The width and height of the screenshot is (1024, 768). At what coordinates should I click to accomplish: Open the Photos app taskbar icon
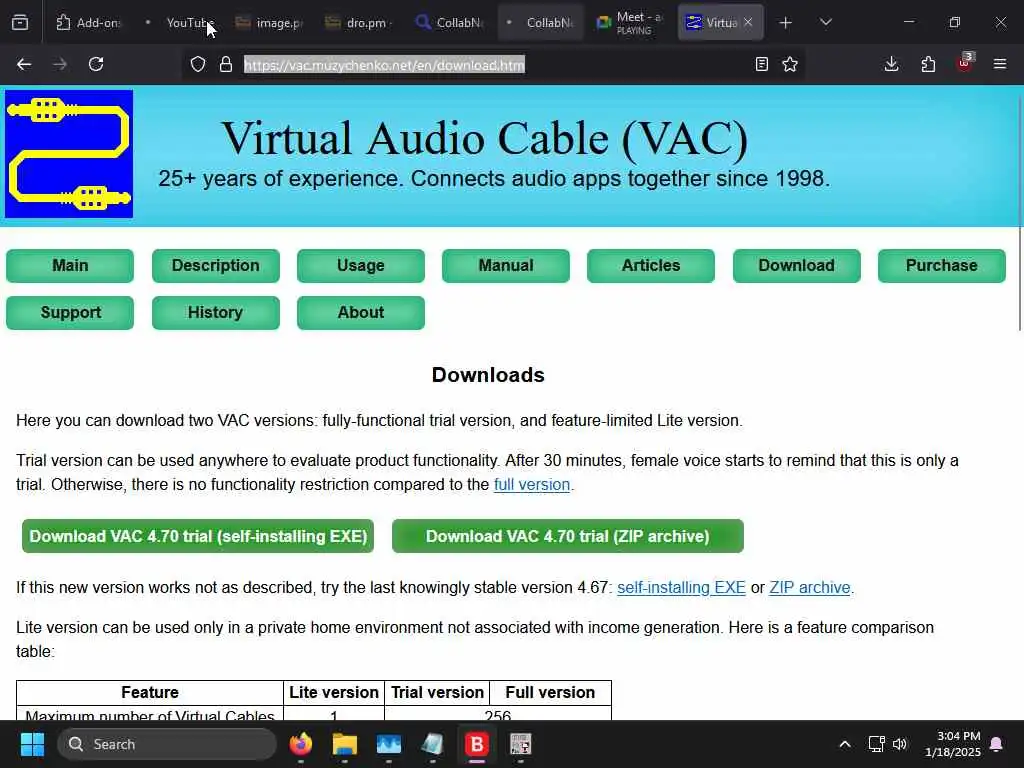tap(389, 744)
